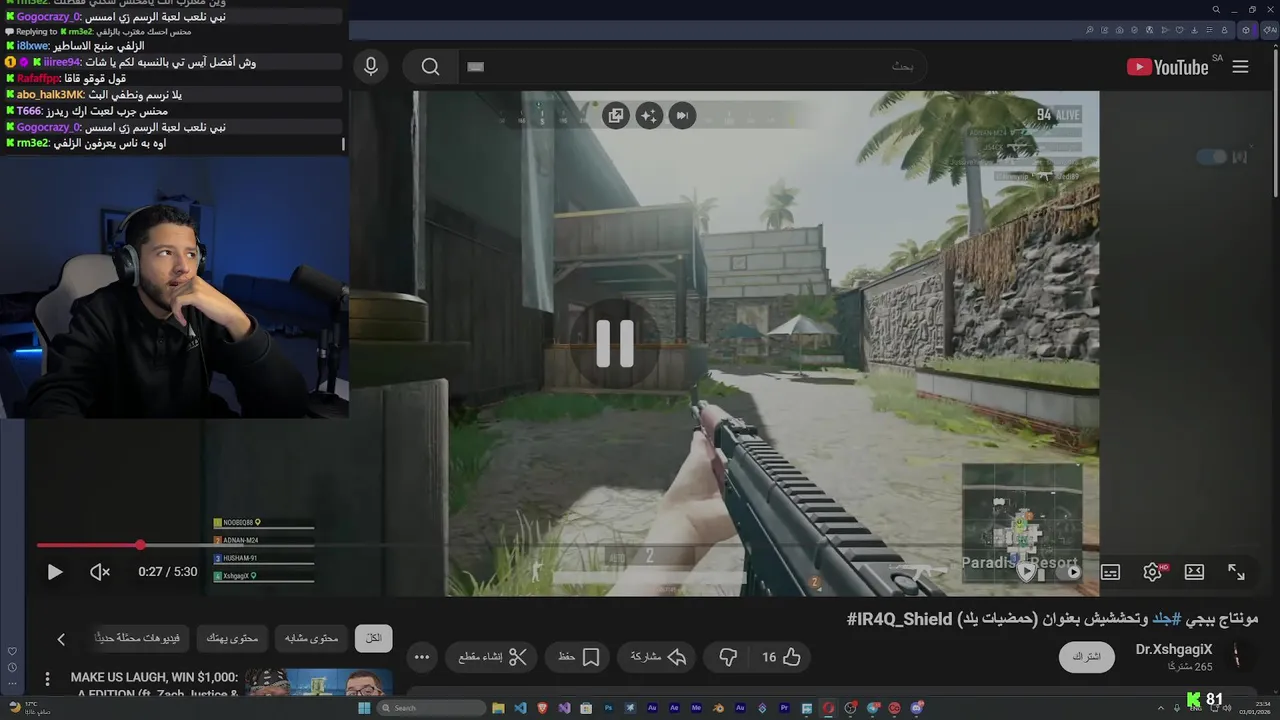This screenshot has width=1280, height=720.
Task: Unmute the video via speaker icon
Action: pos(100,572)
